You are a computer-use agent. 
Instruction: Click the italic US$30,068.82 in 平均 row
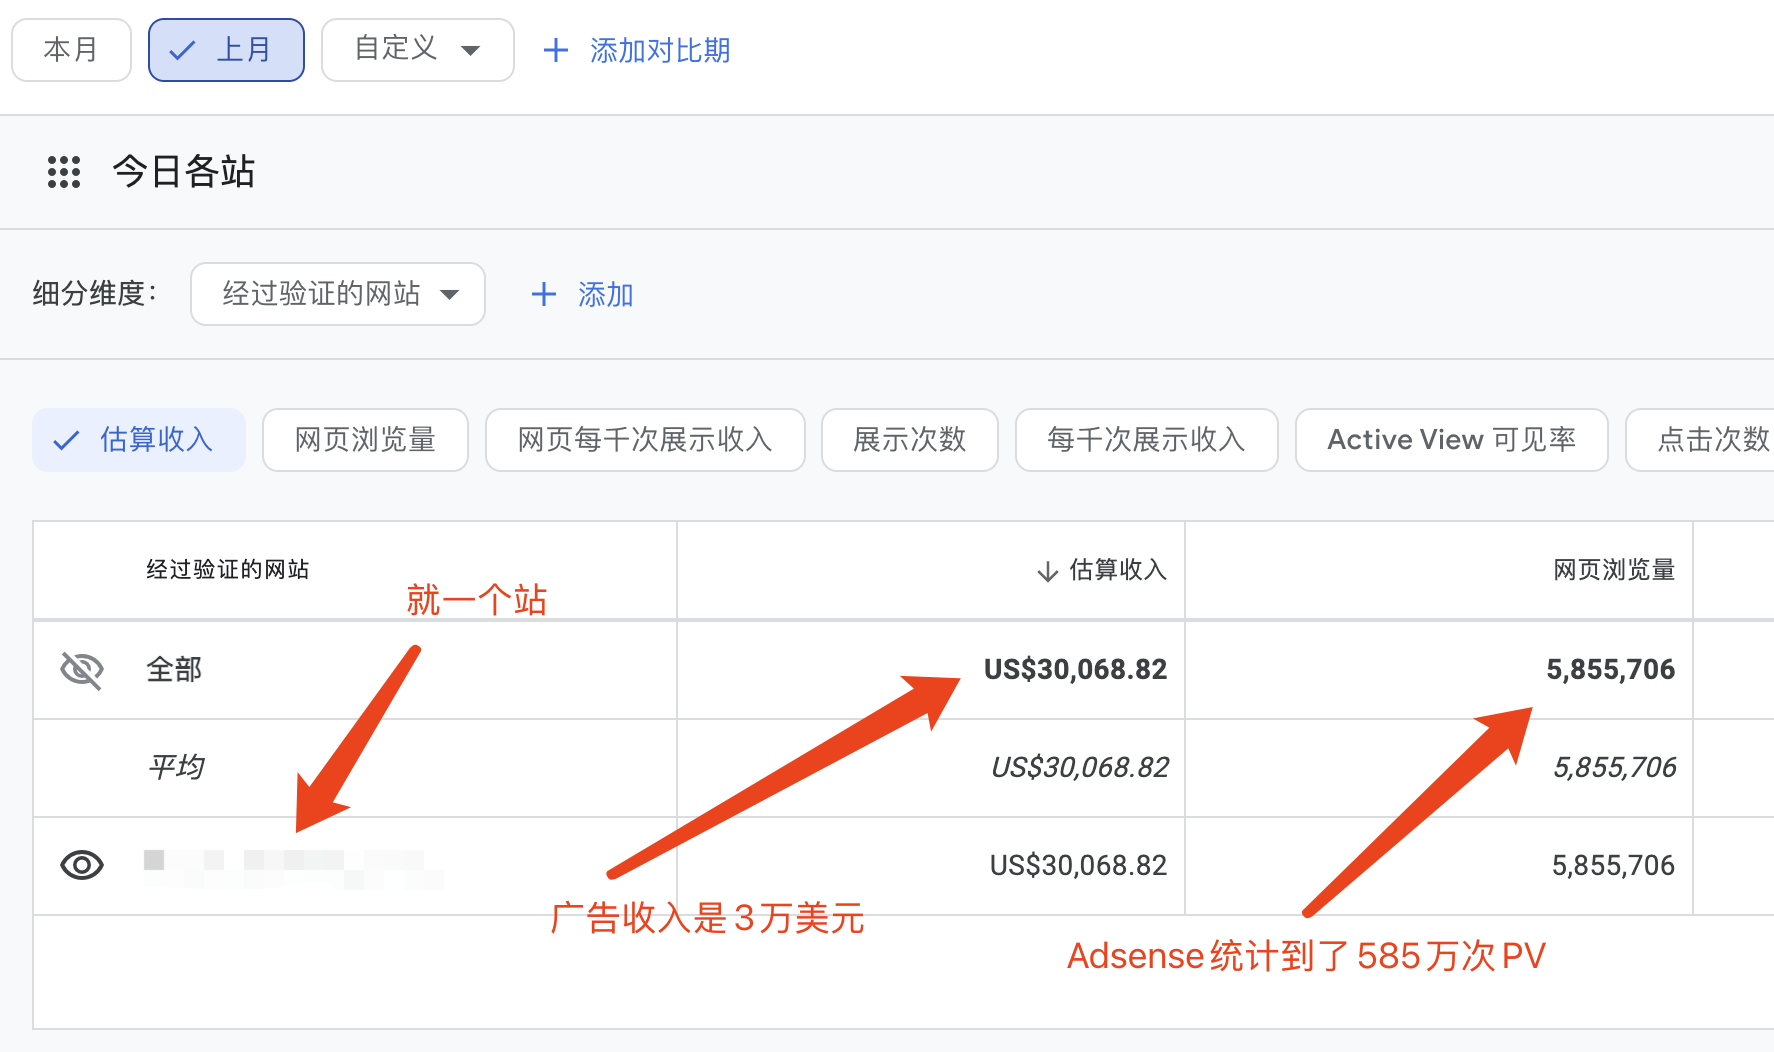point(1079,768)
